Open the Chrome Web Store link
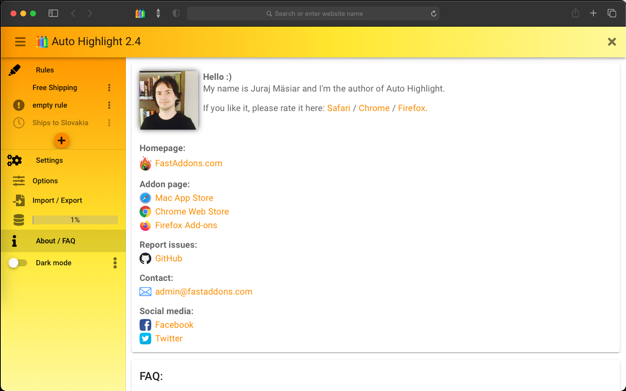The height and width of the screenshot is (391, 626). tap(192, 211)
